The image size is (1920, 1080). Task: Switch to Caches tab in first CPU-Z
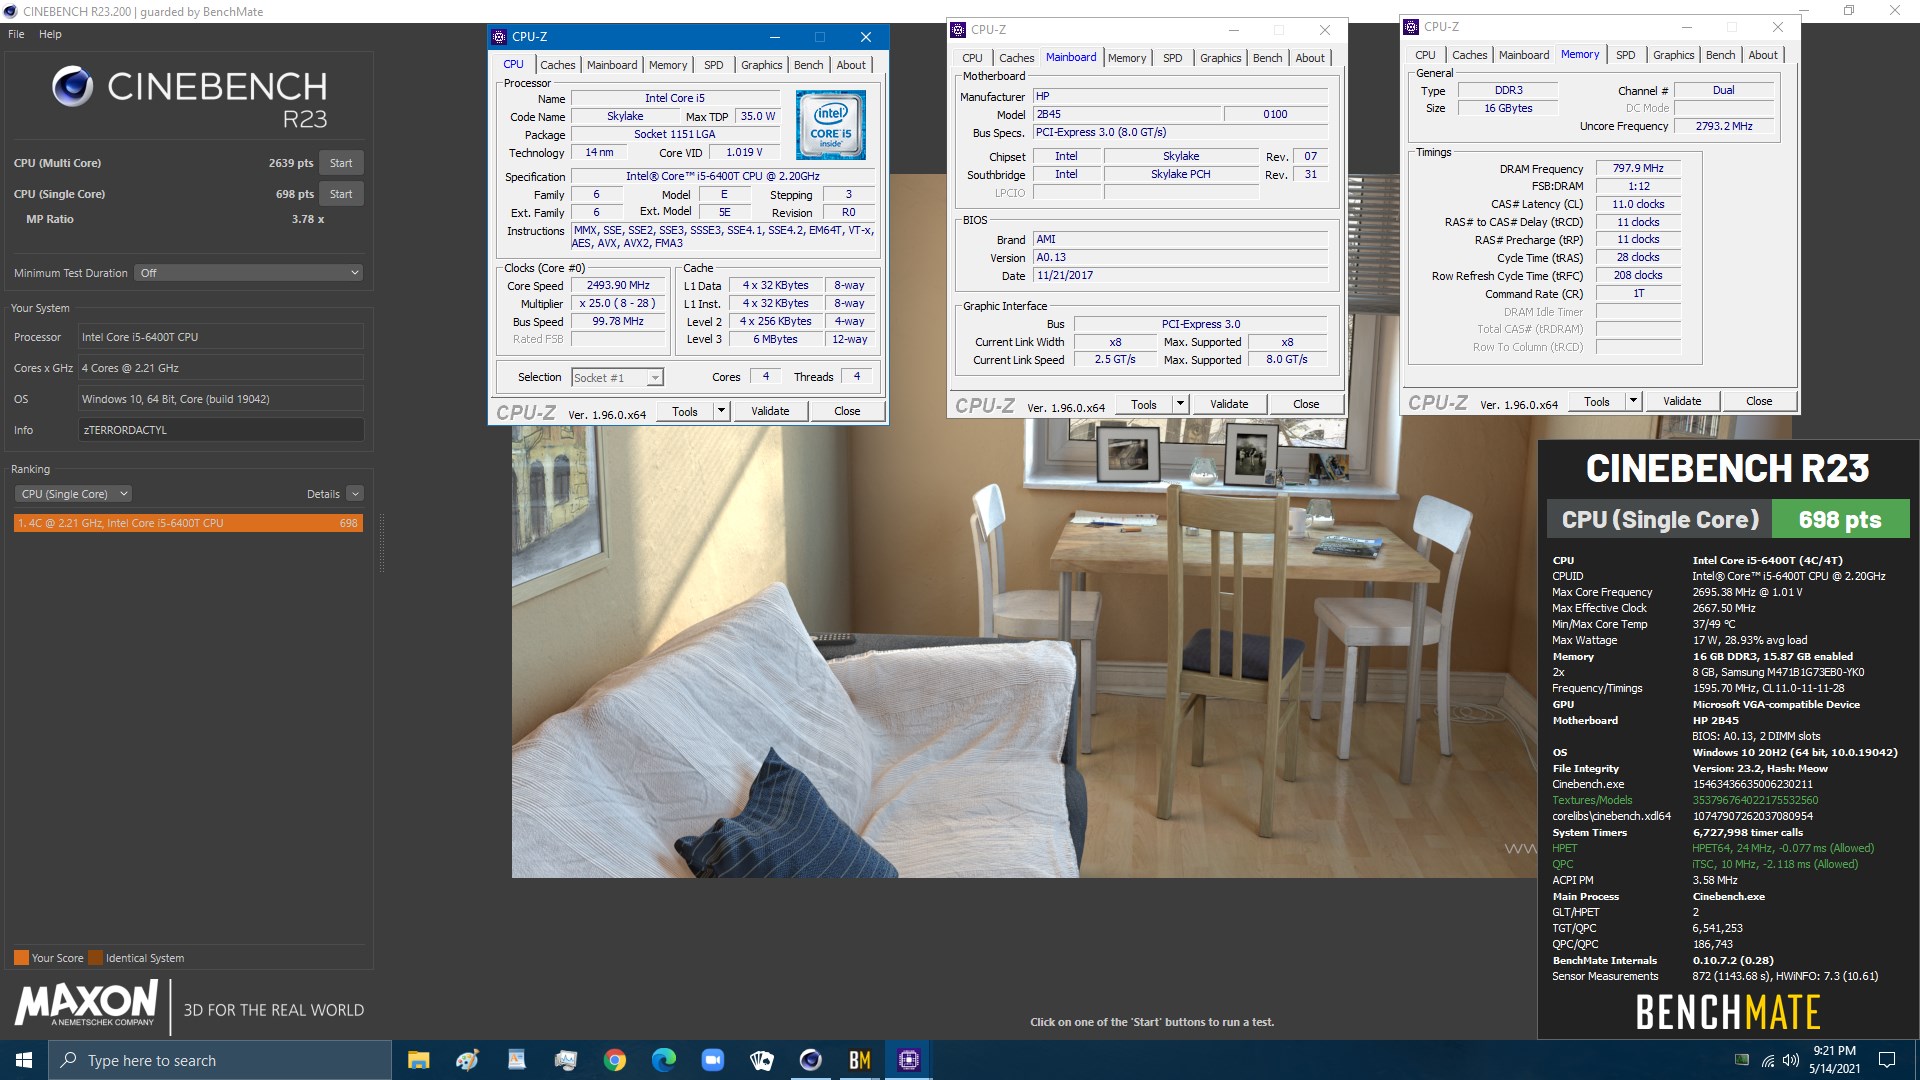pyautogui.click(x=558, y=65)
